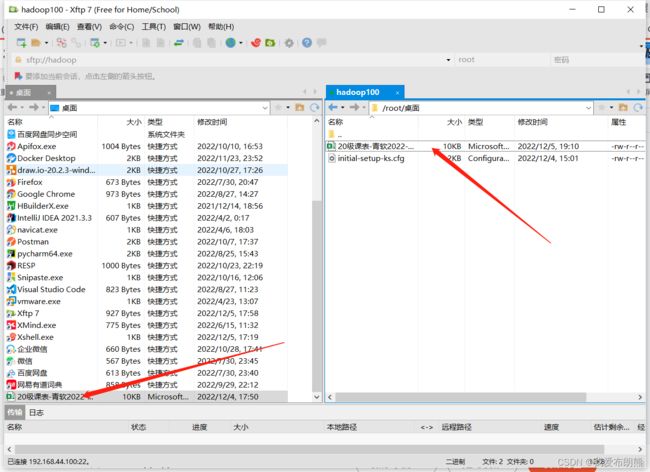The height and width of the screenshot is (472, 650).
Task: Select Google Chrome in local list
Action: coord(147,194)
